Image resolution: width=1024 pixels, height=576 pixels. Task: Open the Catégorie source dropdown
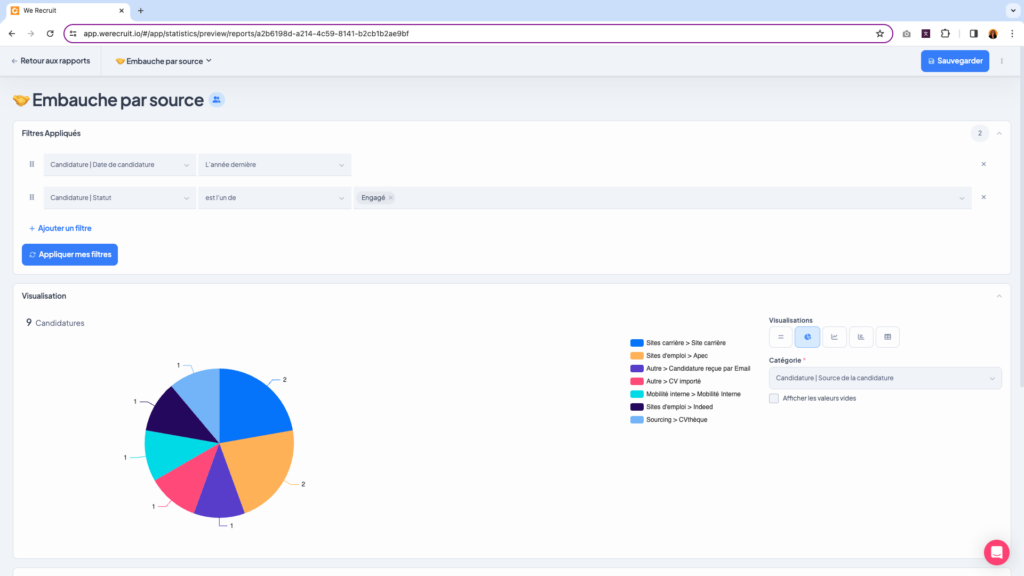(x=885, y=378)
